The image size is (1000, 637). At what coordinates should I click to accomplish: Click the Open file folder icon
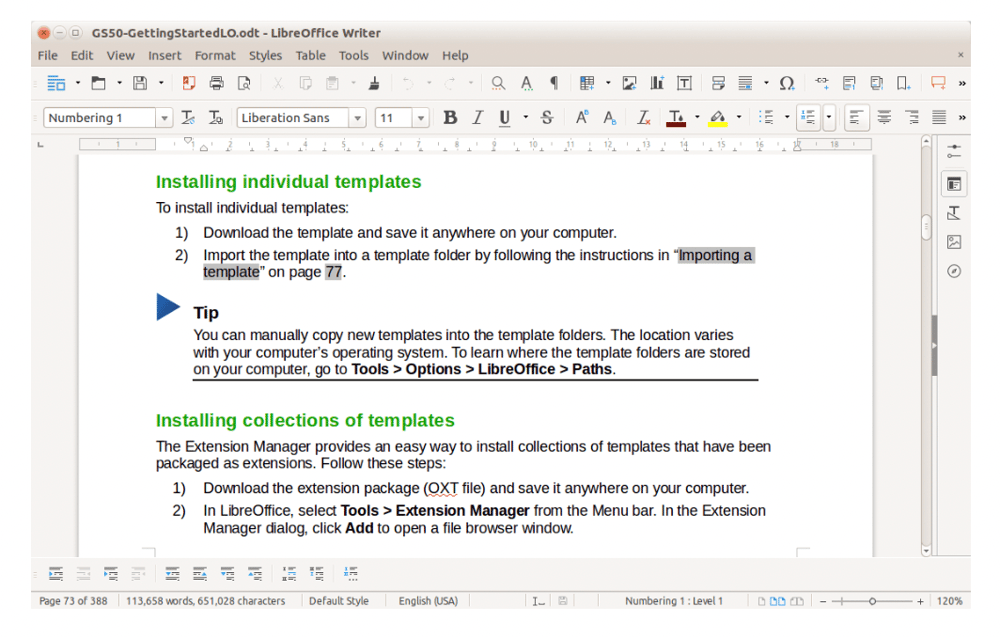pyautogui.click(x=98, y=83)
